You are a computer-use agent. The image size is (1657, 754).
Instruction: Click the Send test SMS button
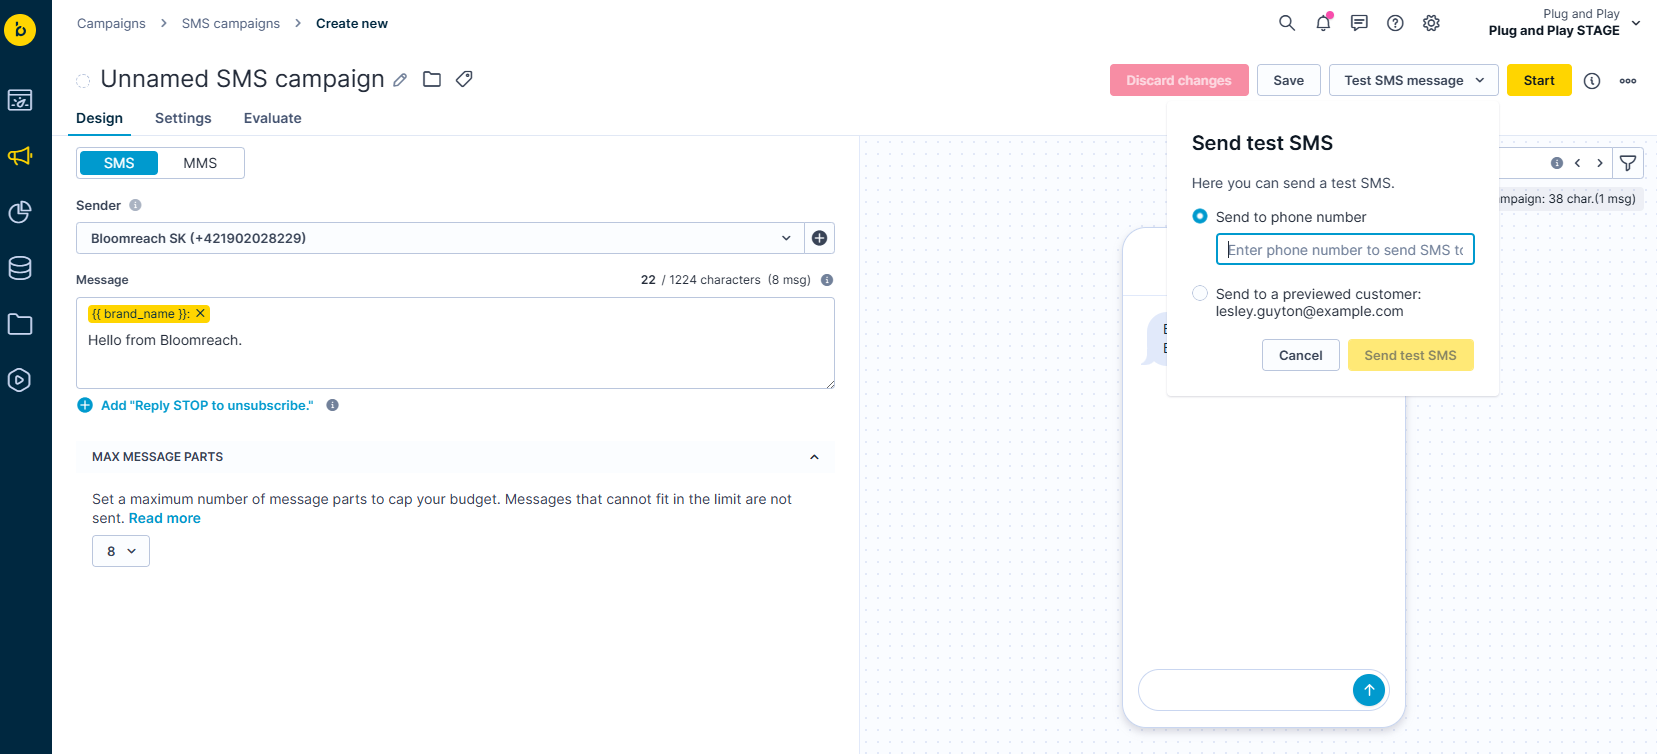pyautogui.click(x=1411, y=355)
